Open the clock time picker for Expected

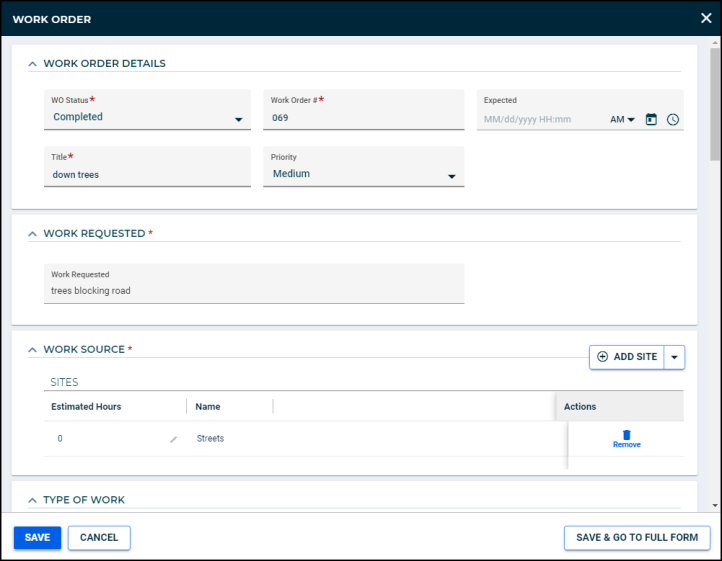click(673, 119)
